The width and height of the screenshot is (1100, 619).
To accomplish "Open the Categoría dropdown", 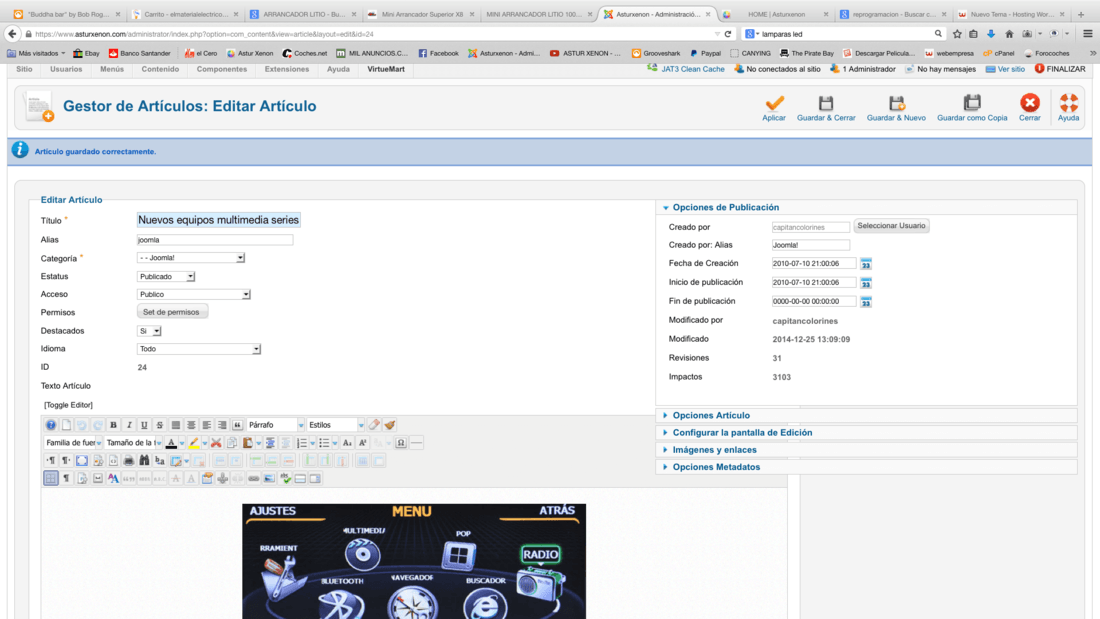I will 191,258.
